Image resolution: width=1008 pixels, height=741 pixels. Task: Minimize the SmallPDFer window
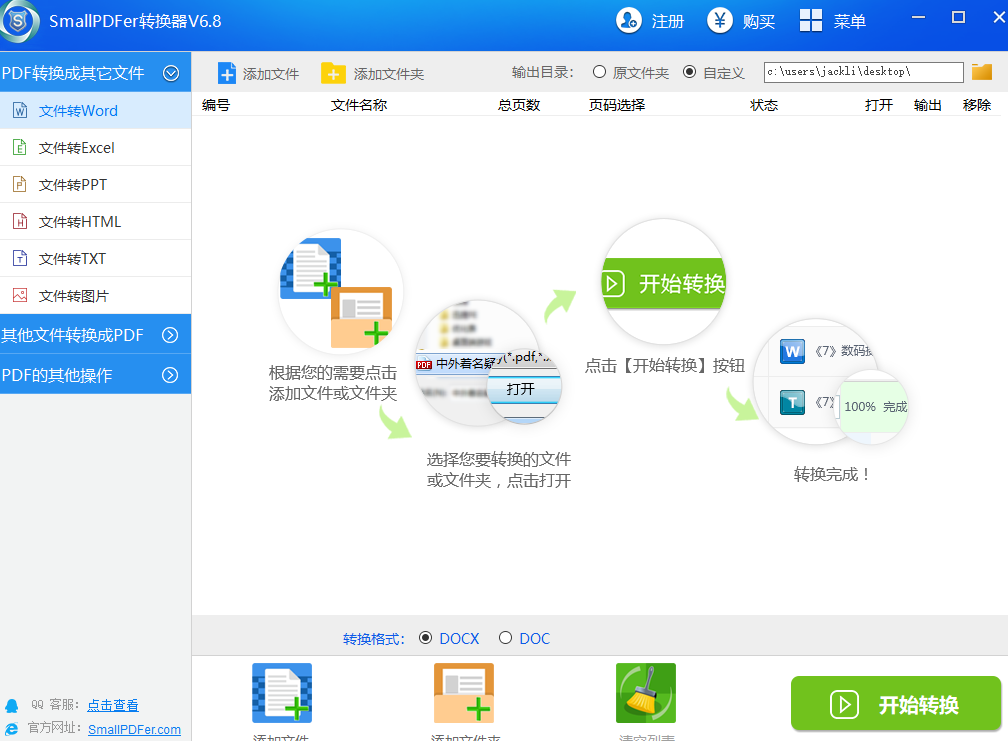[x=918, y=17]
